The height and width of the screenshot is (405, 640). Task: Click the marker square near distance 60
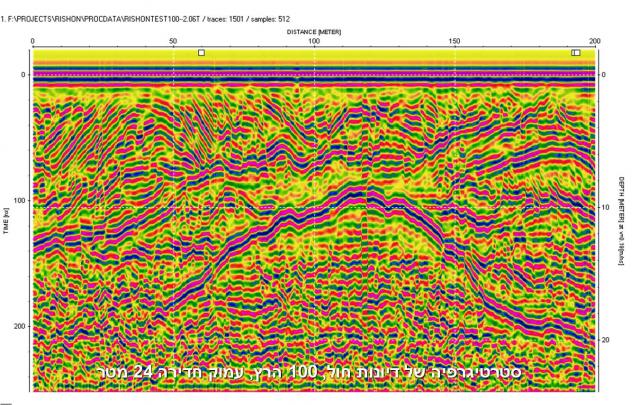pos(201,53)
